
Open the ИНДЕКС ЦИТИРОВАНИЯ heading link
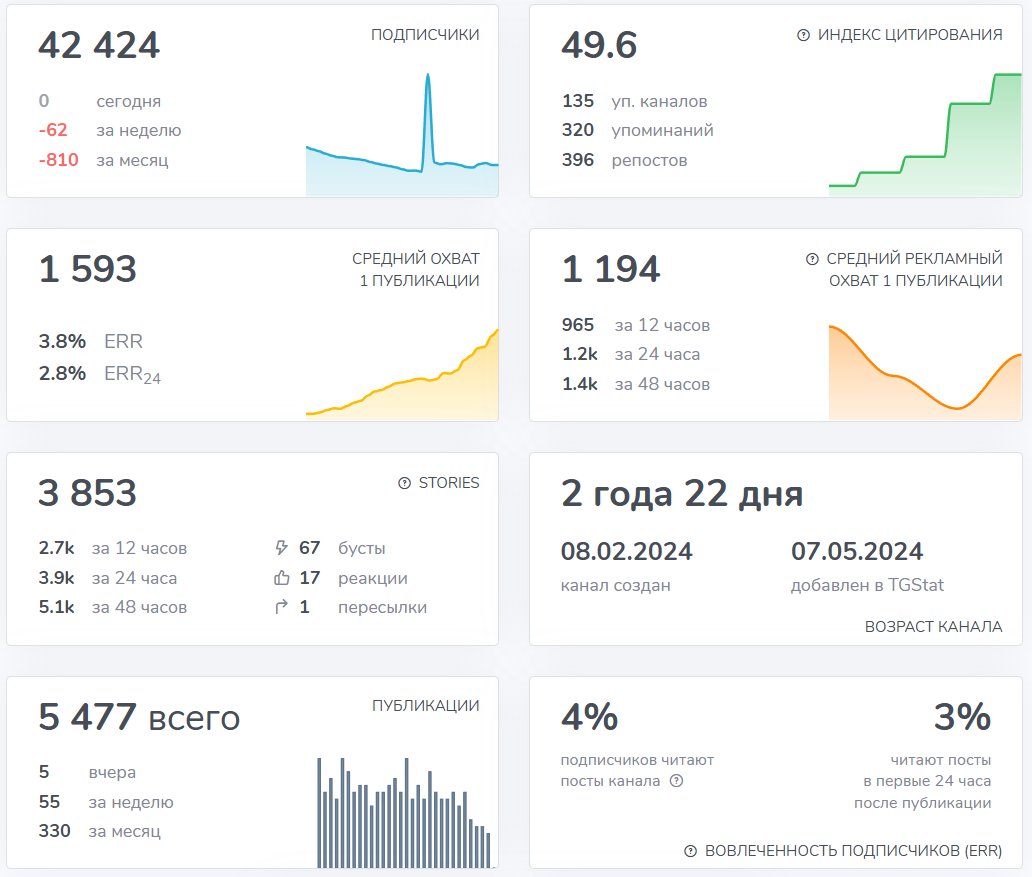click(x=909, y=35)
